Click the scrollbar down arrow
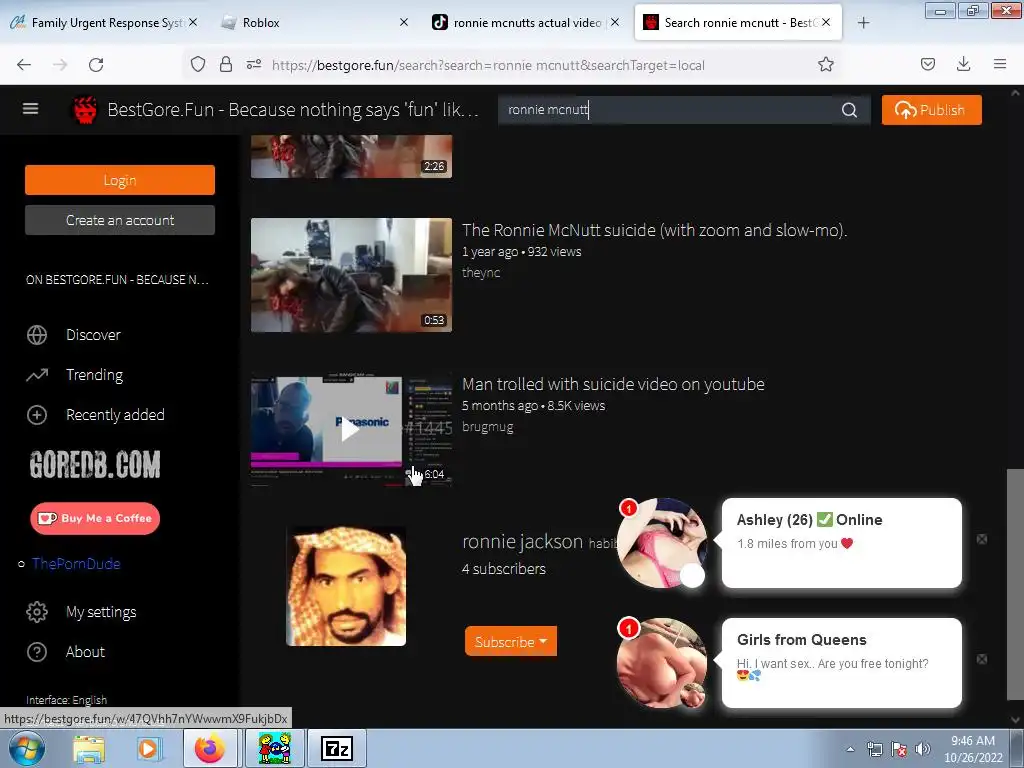The width and height of the screenshot is (1024, 768). [1016, 720]
